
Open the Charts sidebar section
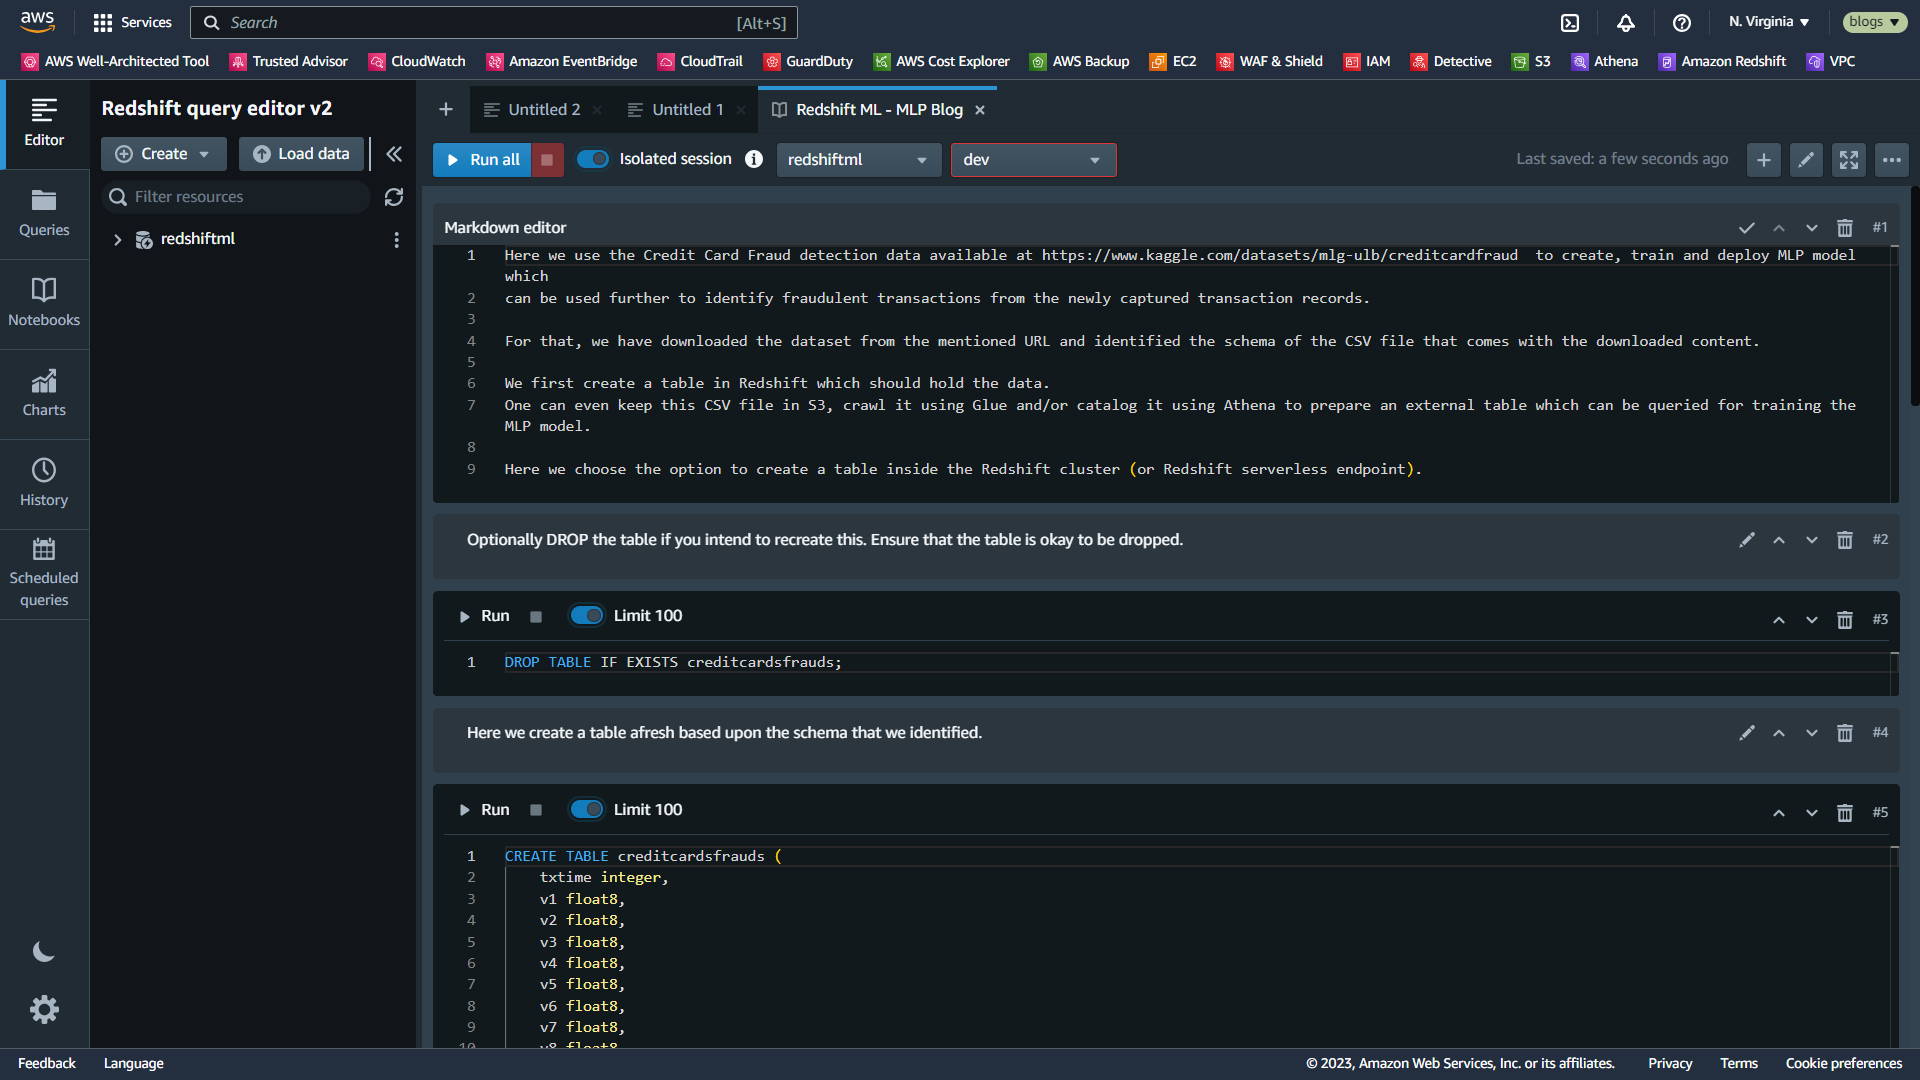44,393
